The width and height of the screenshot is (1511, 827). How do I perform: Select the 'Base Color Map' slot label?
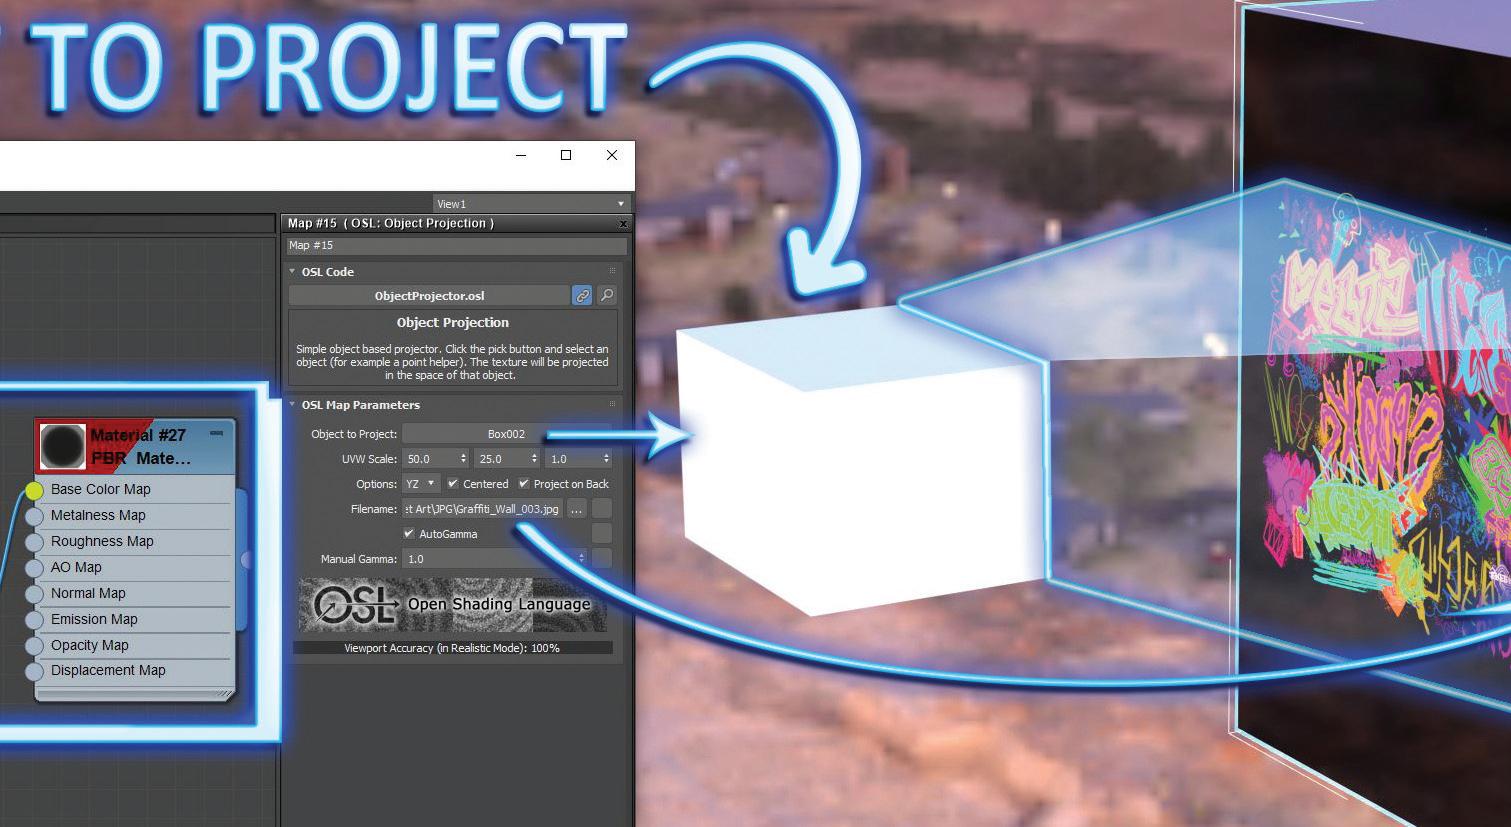click(x=100, y=489)
